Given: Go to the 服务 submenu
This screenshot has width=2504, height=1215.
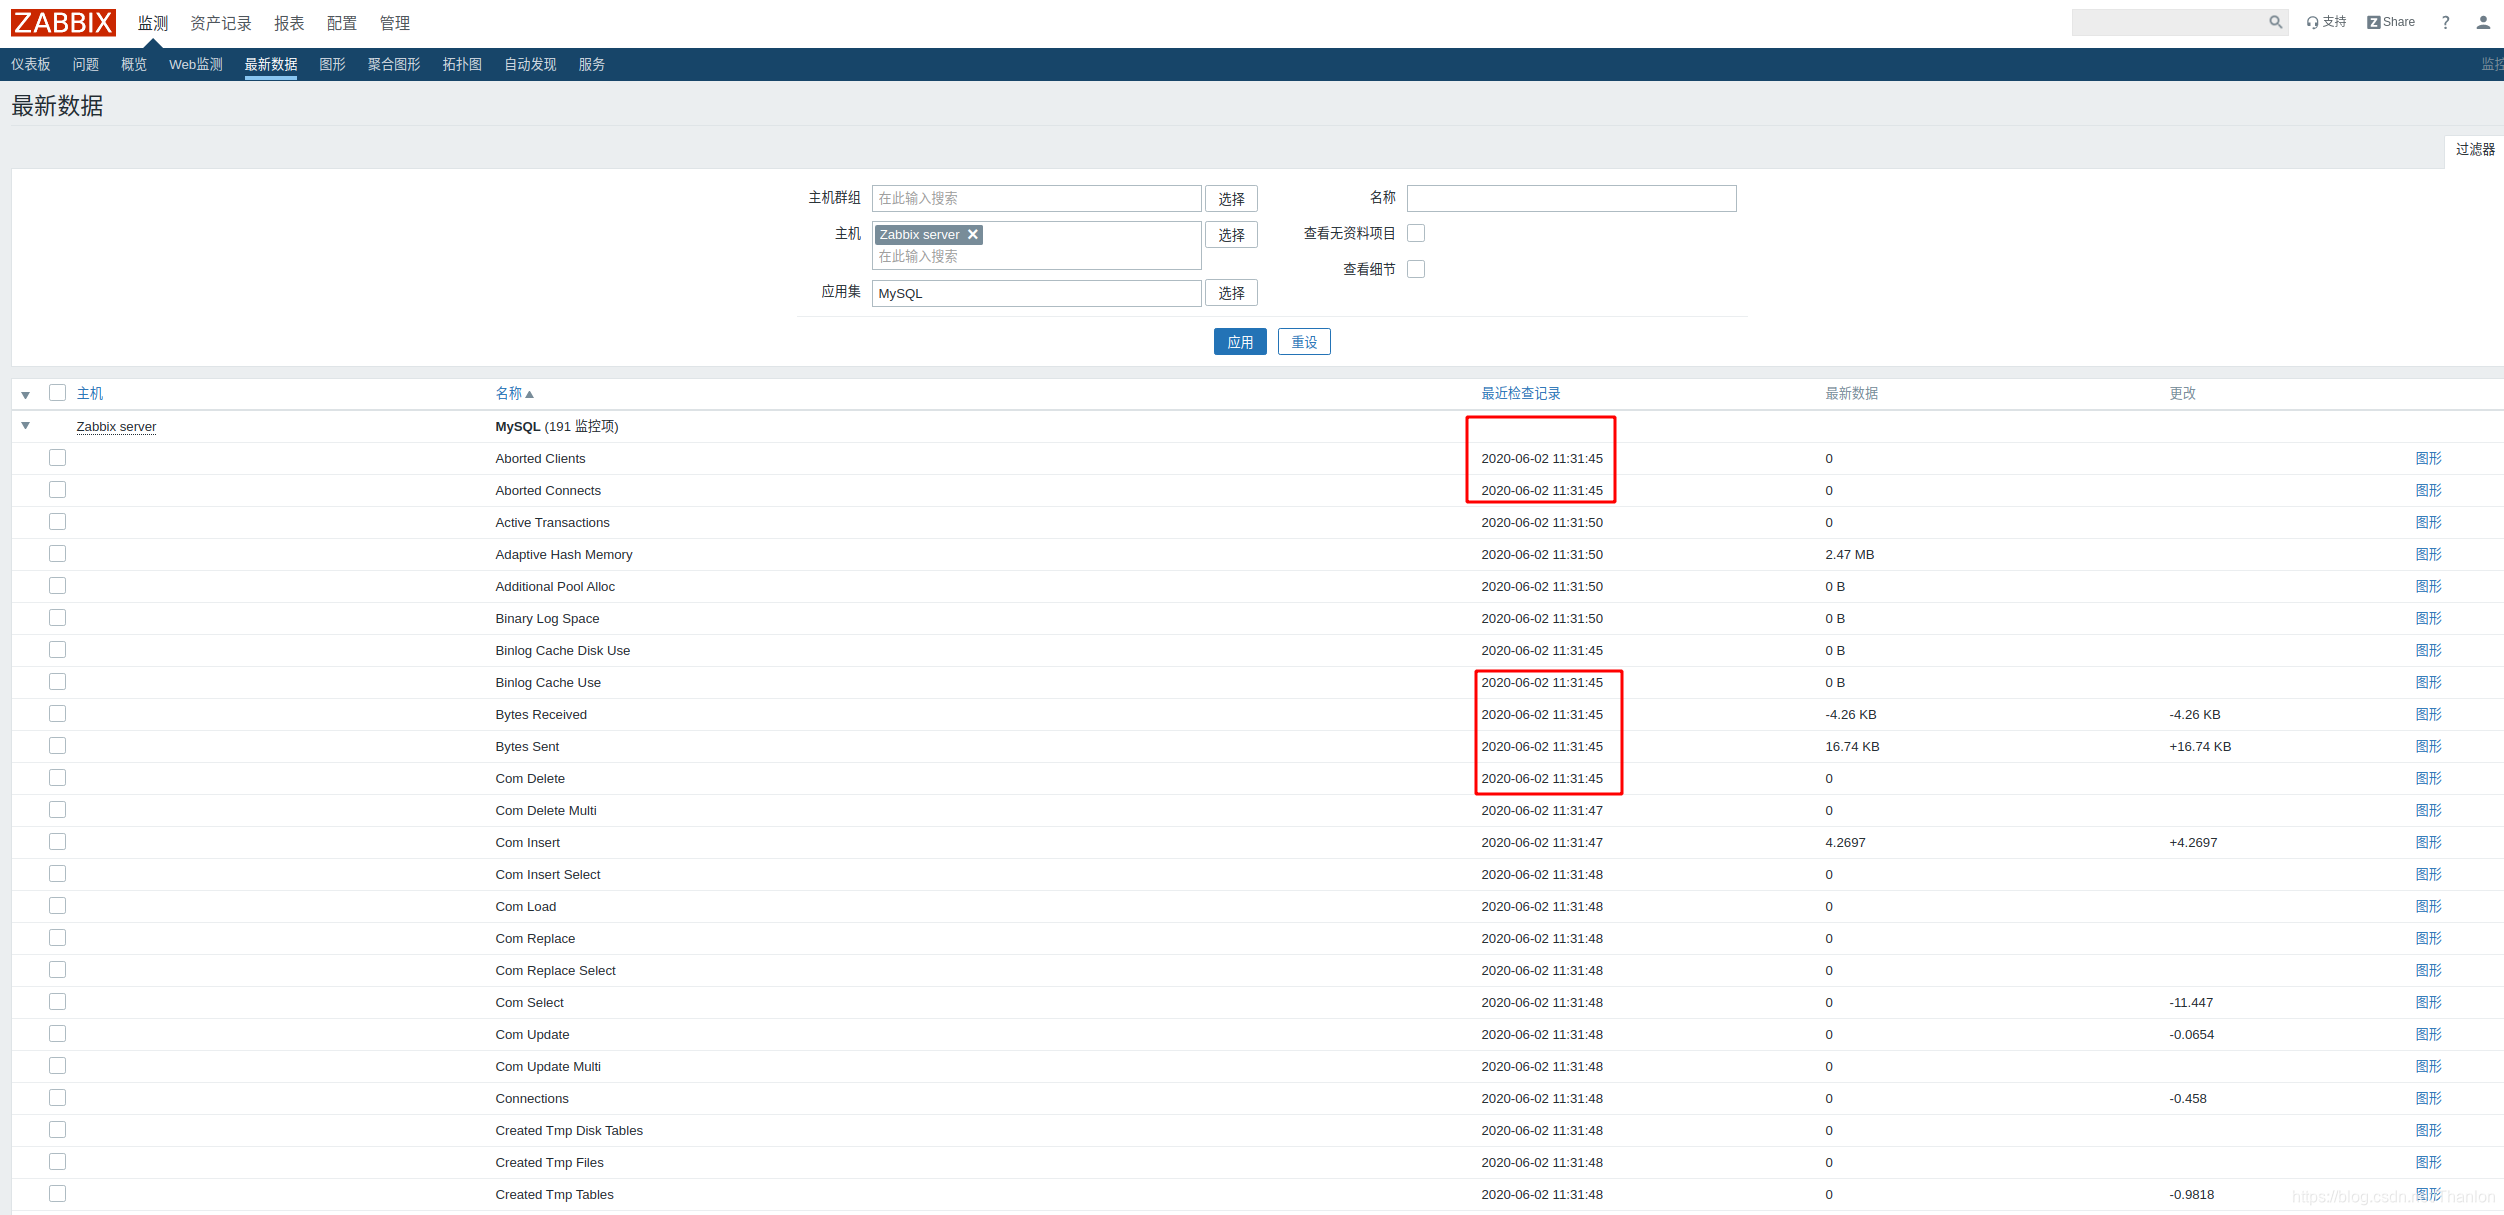Looking at the screenshot, I should 592,64.
